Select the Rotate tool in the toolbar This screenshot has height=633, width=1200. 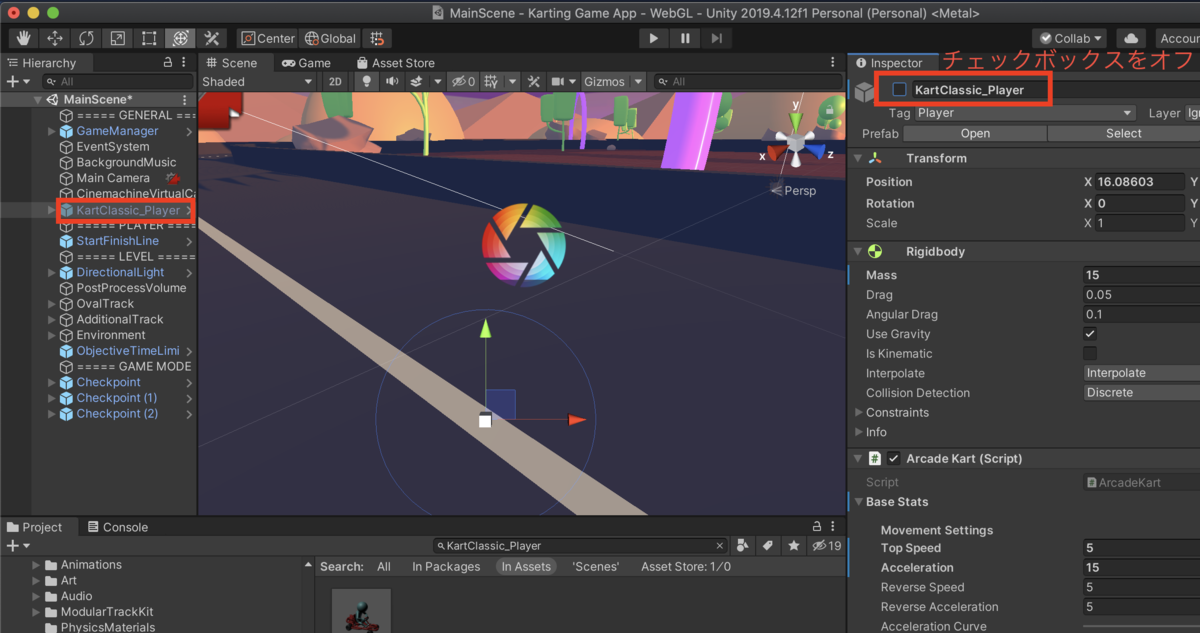[86, 38]
